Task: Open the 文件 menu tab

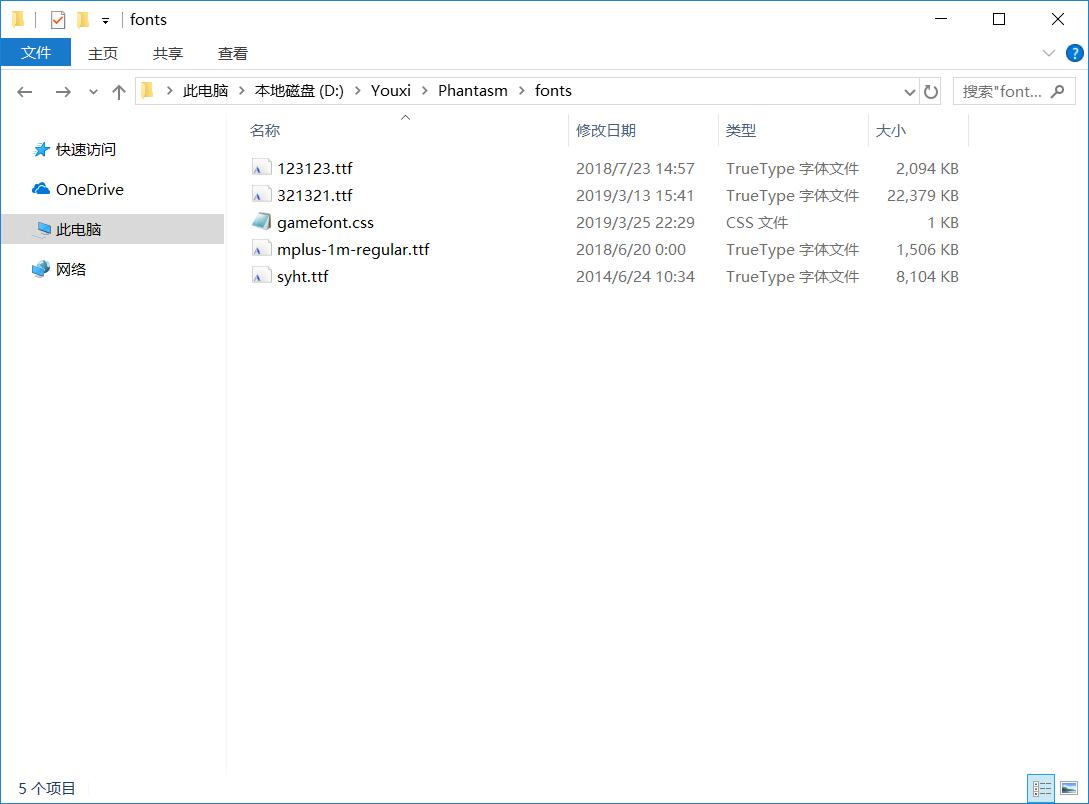Action: [x=35, y=53]
